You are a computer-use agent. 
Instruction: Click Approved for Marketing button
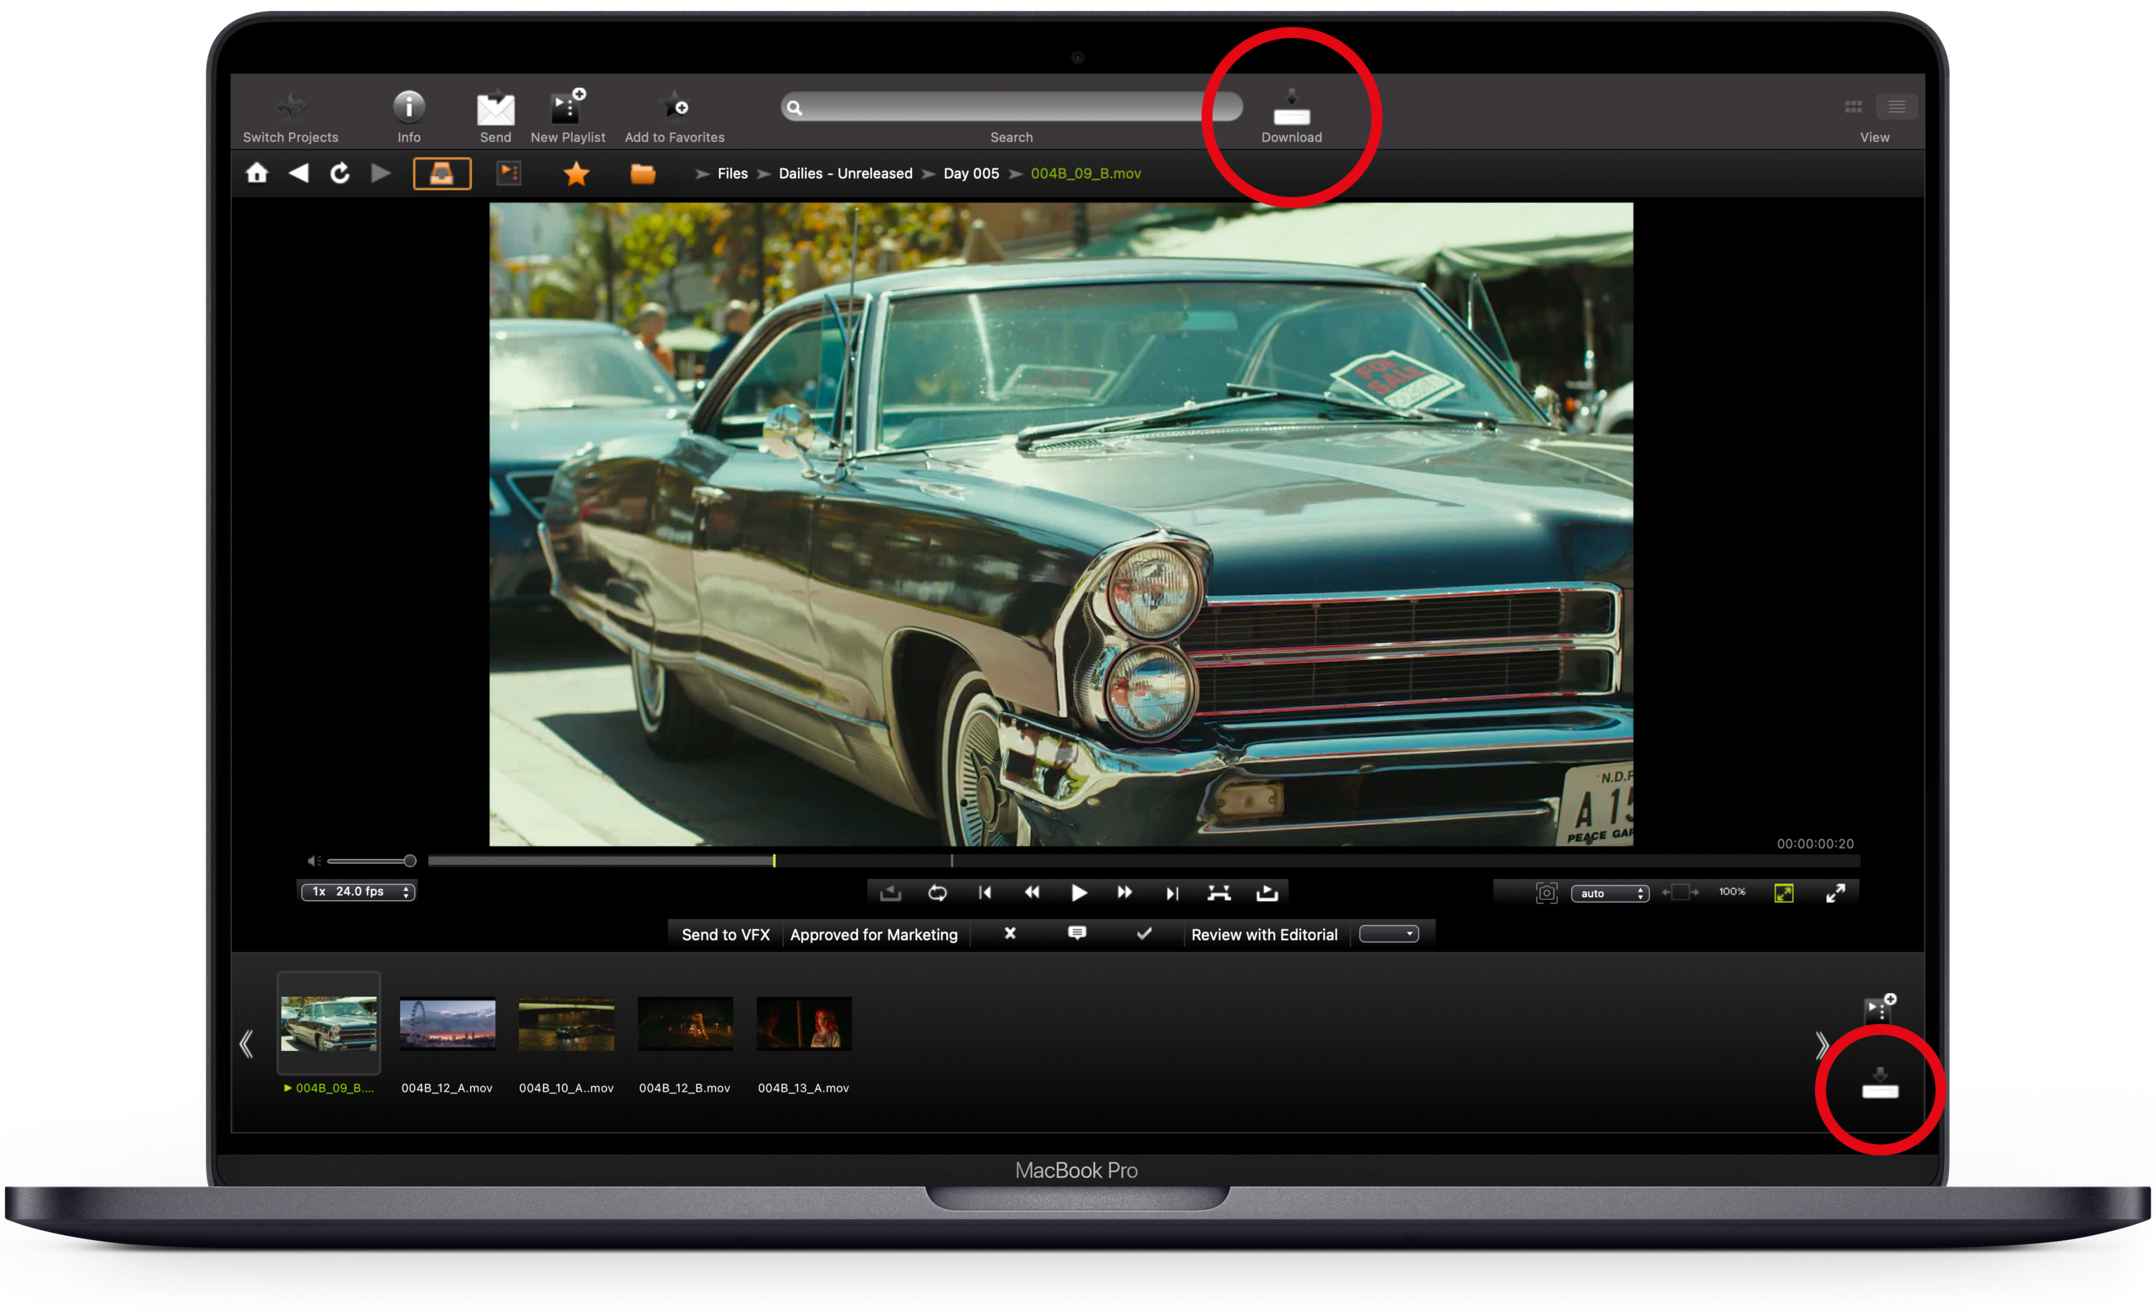pyautogui.click(x=873, y=934)
